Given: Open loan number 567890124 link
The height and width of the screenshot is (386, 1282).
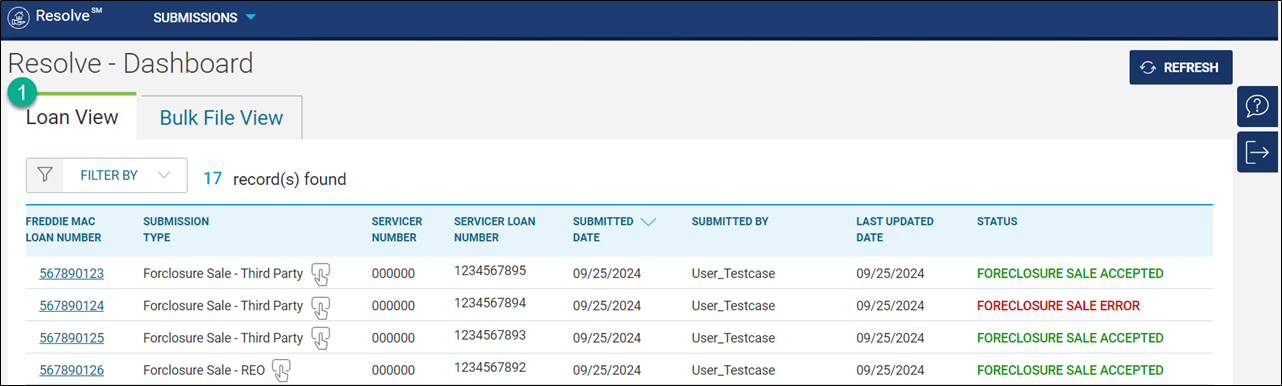Looking at the screenshot, I should [72, 305].
